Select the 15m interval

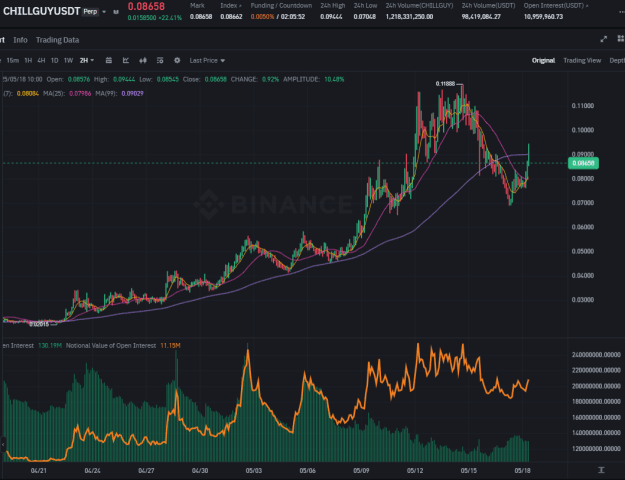point(13,60)
